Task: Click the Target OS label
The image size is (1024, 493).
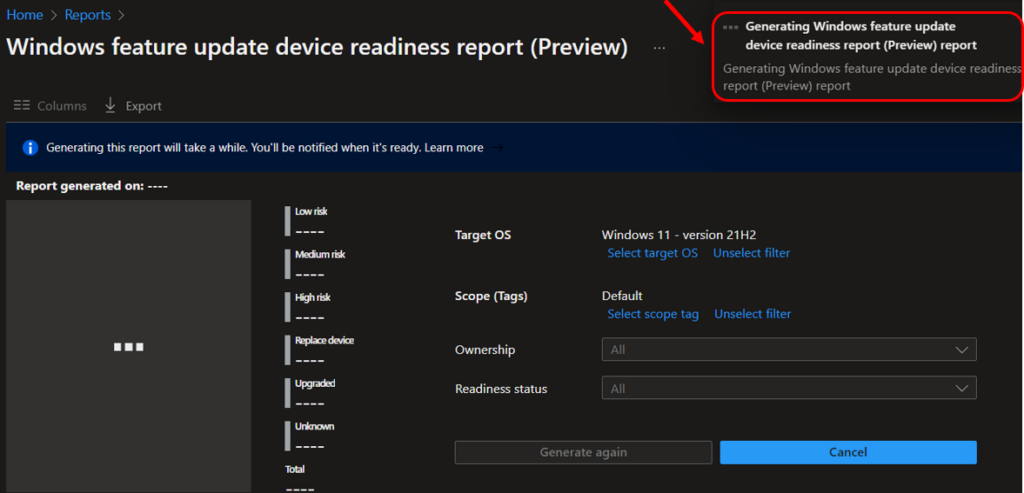Action: click(483, 235)
